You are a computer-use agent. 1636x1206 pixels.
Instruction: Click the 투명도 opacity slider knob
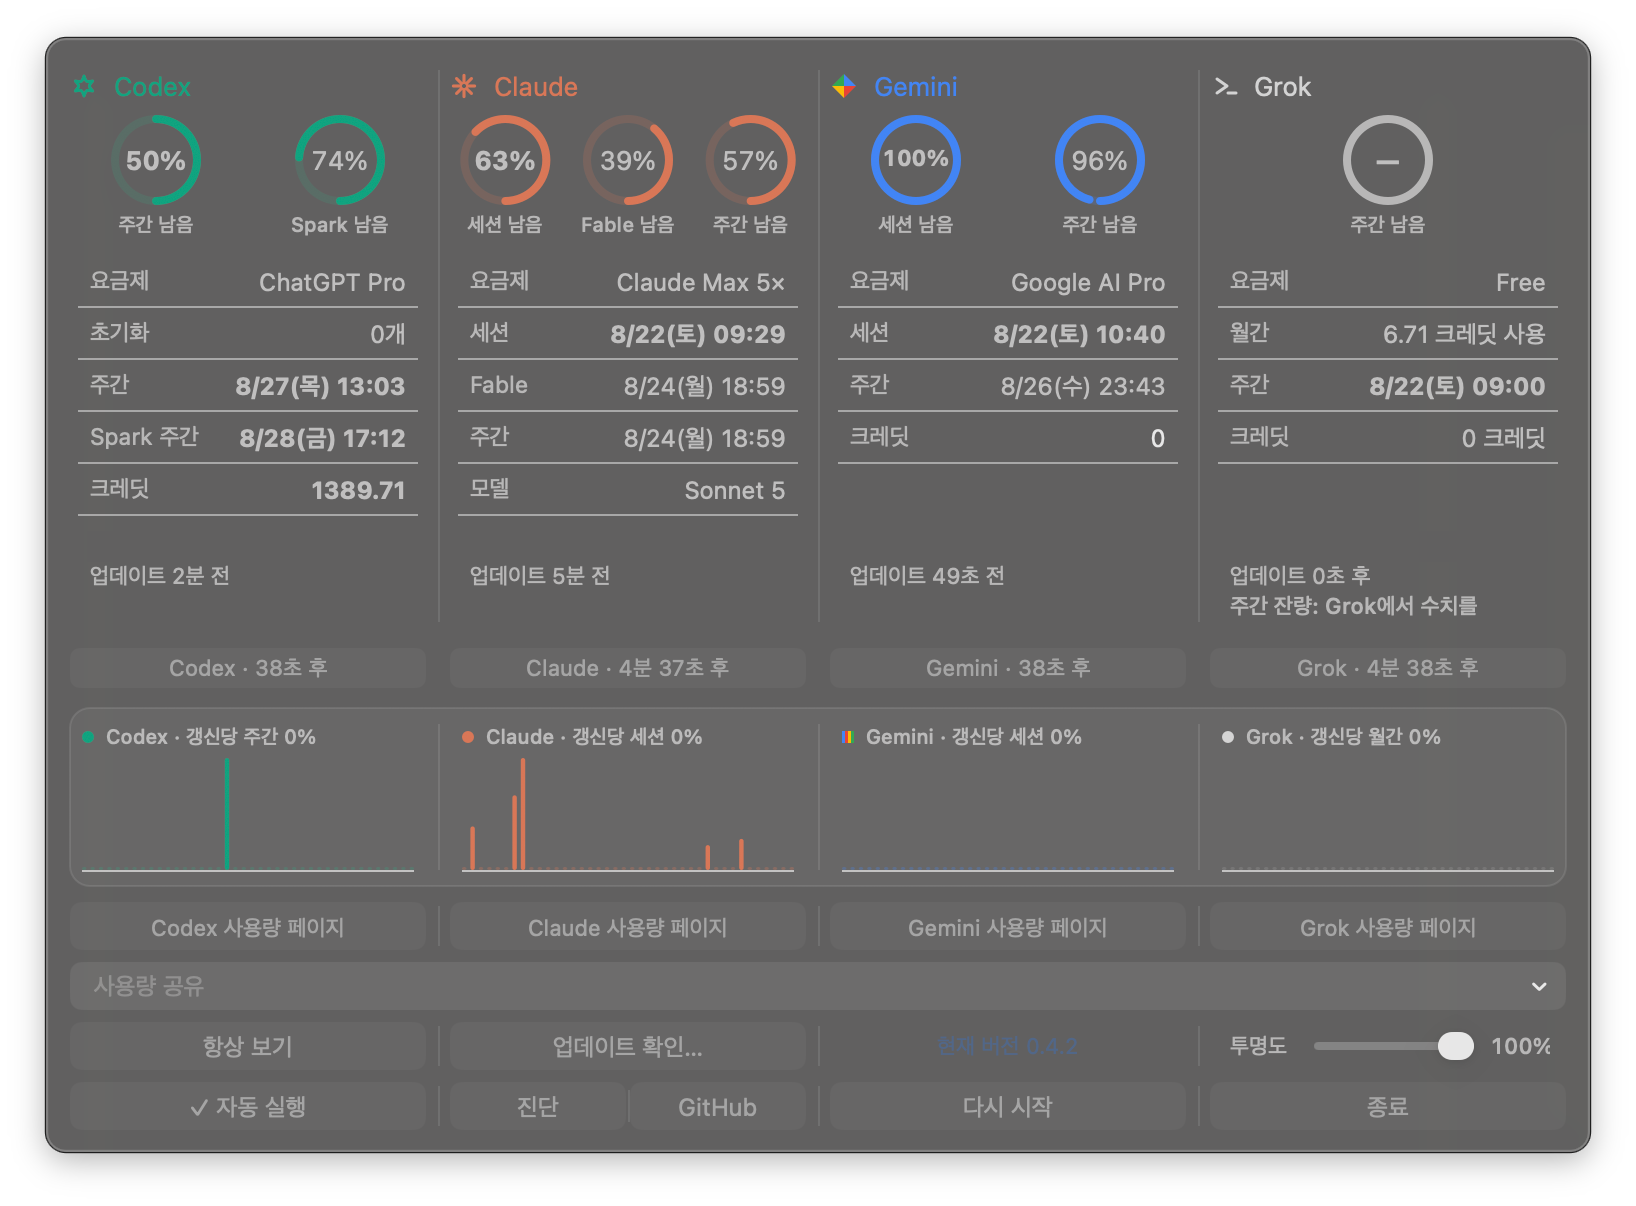pos(1456,1046)
